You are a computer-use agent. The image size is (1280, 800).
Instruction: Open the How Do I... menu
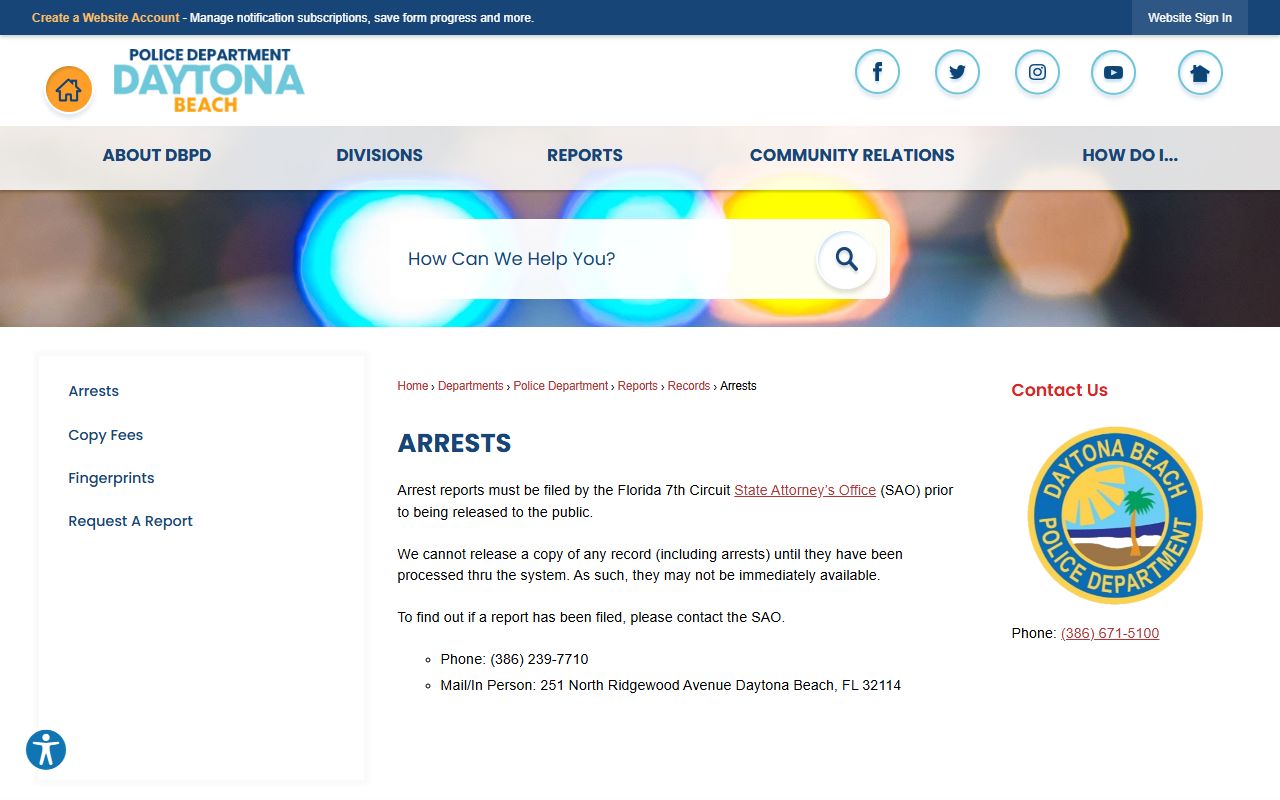[1130, 155]
